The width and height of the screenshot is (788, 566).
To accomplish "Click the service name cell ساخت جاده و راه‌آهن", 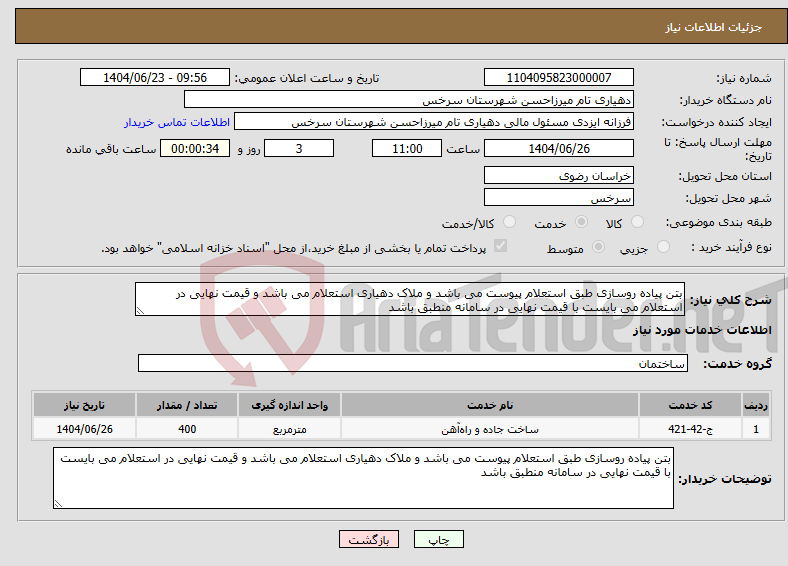I will 490,429.
